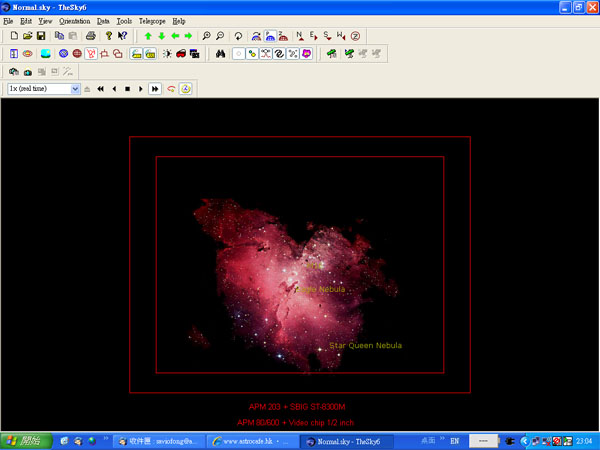Click the Open file folder icon

coord(27,36)
